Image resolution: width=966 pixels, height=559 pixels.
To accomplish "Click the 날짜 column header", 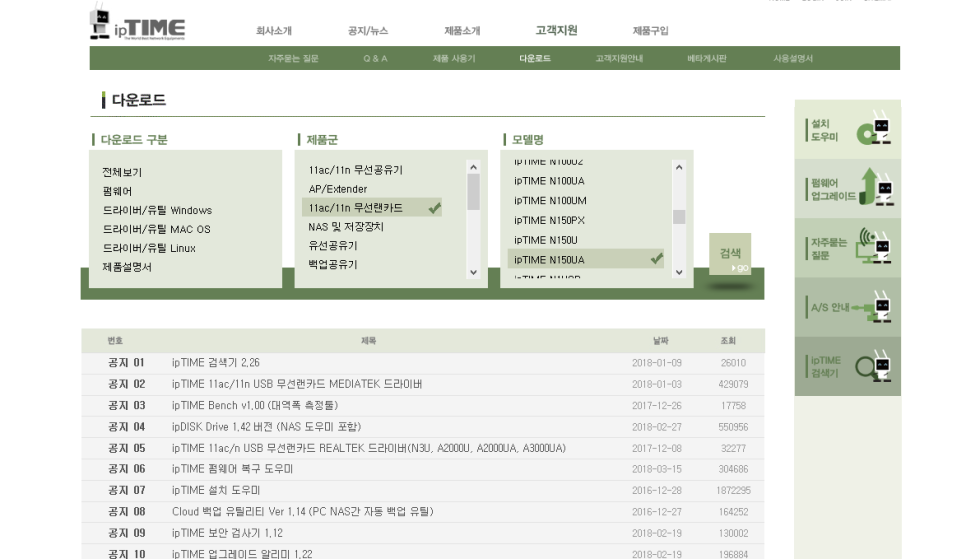I will (x=660, y=340).
